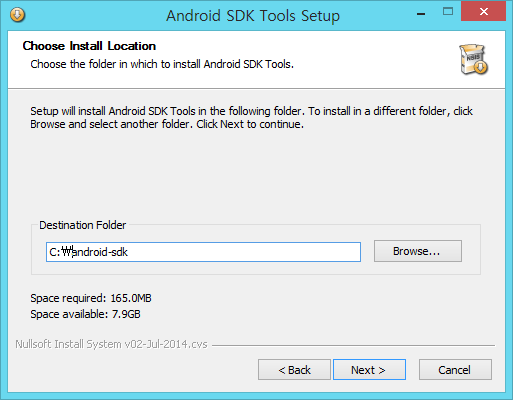Viewport: 513px width, 400px height.
Task: Focus the Destination Folder path field
Action: pyautogui.click(x=203, y=252)
